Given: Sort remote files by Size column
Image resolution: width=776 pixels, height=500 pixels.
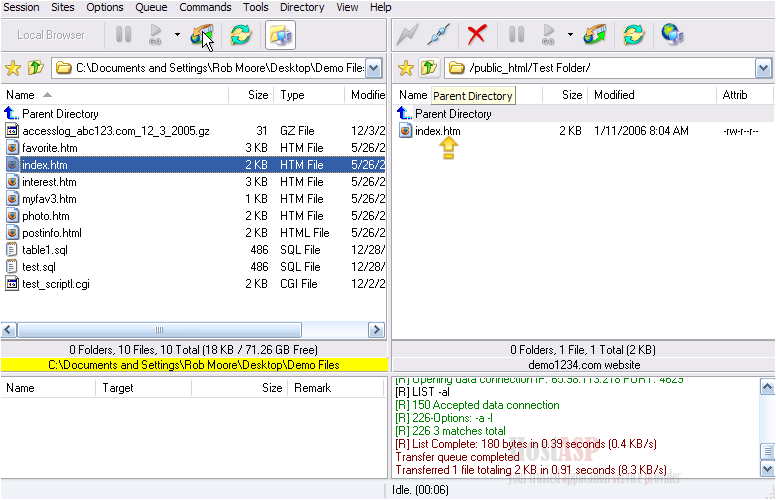Looking at the screenshot, I should tap(565, 95).
